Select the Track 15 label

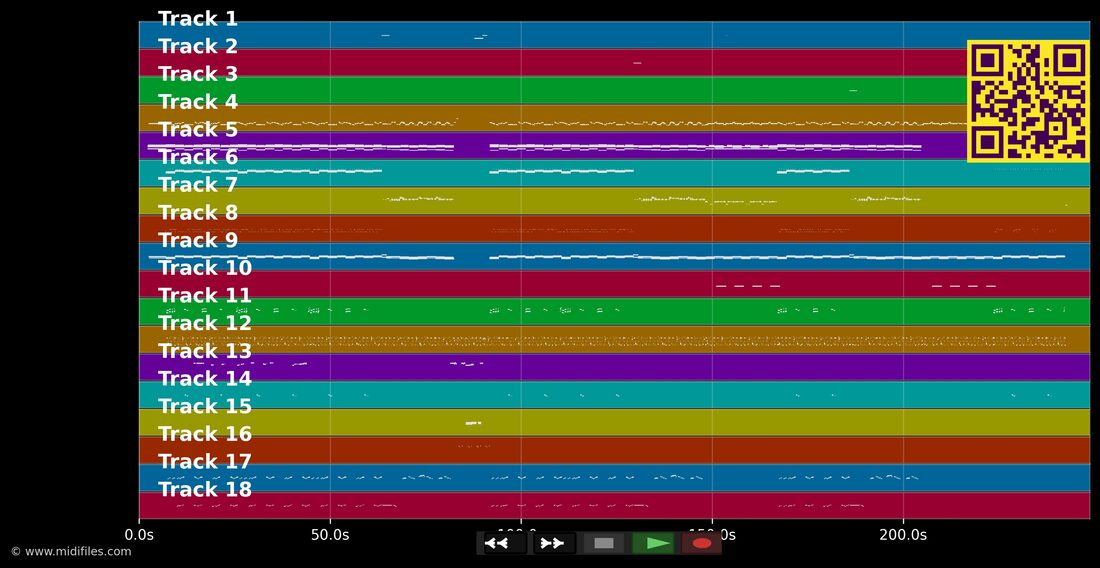point(205,406)
